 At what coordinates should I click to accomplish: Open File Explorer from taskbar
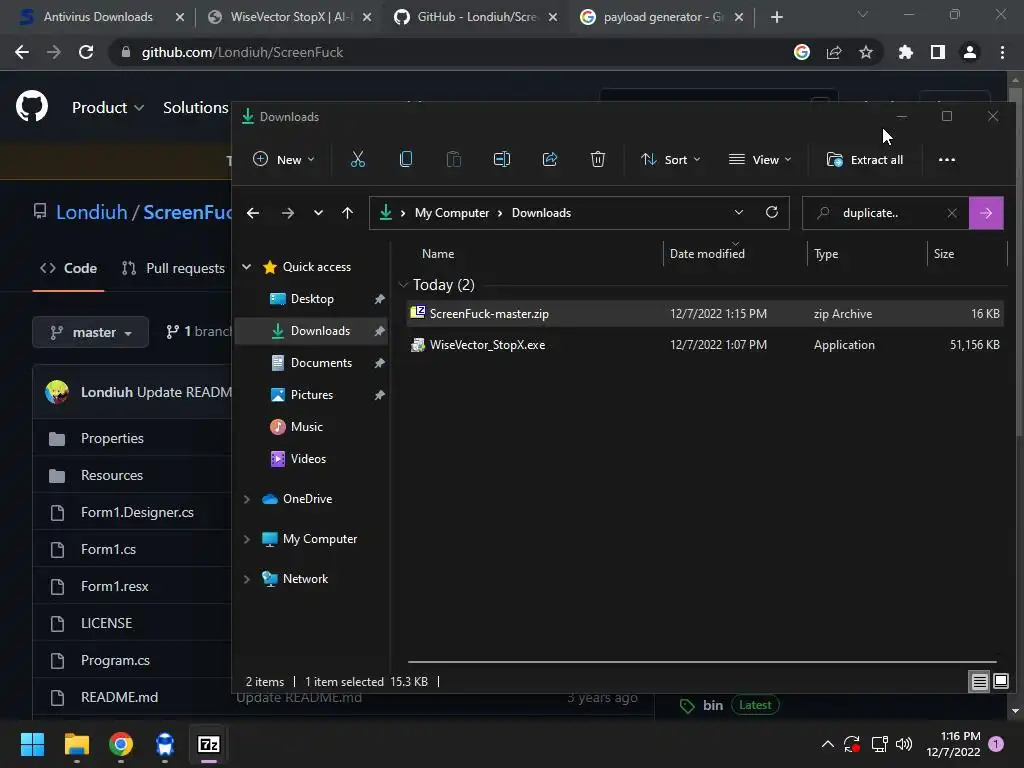tap(76, 744)
